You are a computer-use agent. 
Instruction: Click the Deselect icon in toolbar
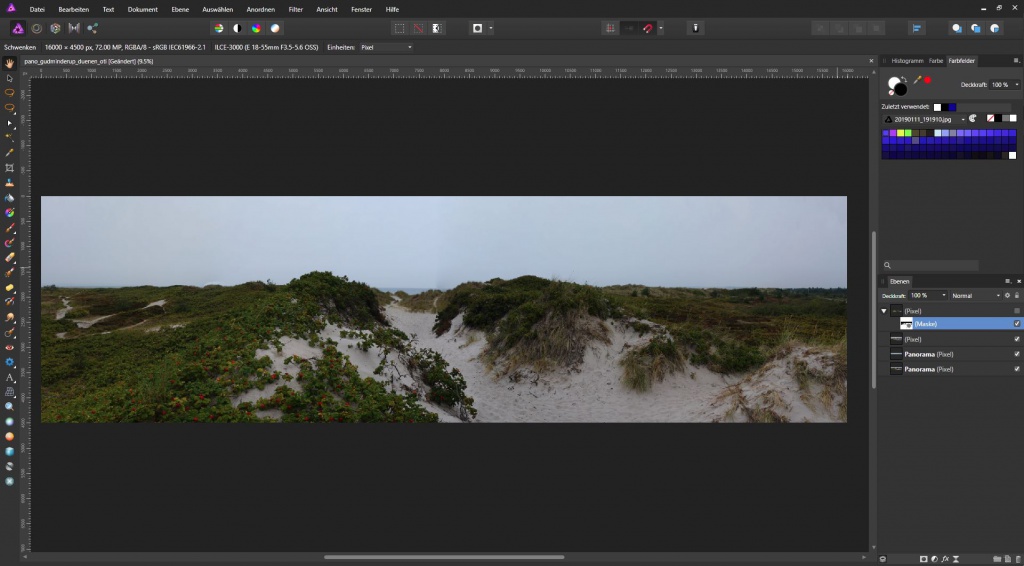tap(418, 28)
